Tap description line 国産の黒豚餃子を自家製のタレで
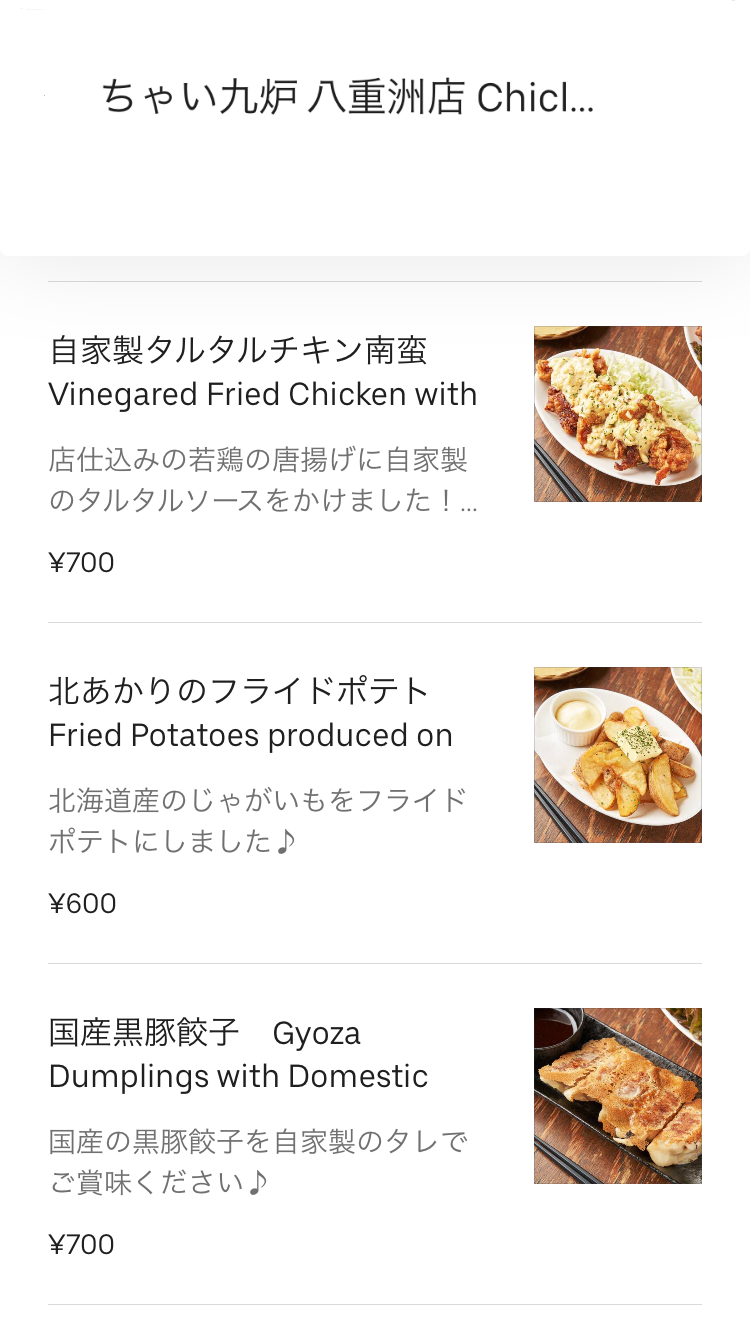 point(258,1142)
